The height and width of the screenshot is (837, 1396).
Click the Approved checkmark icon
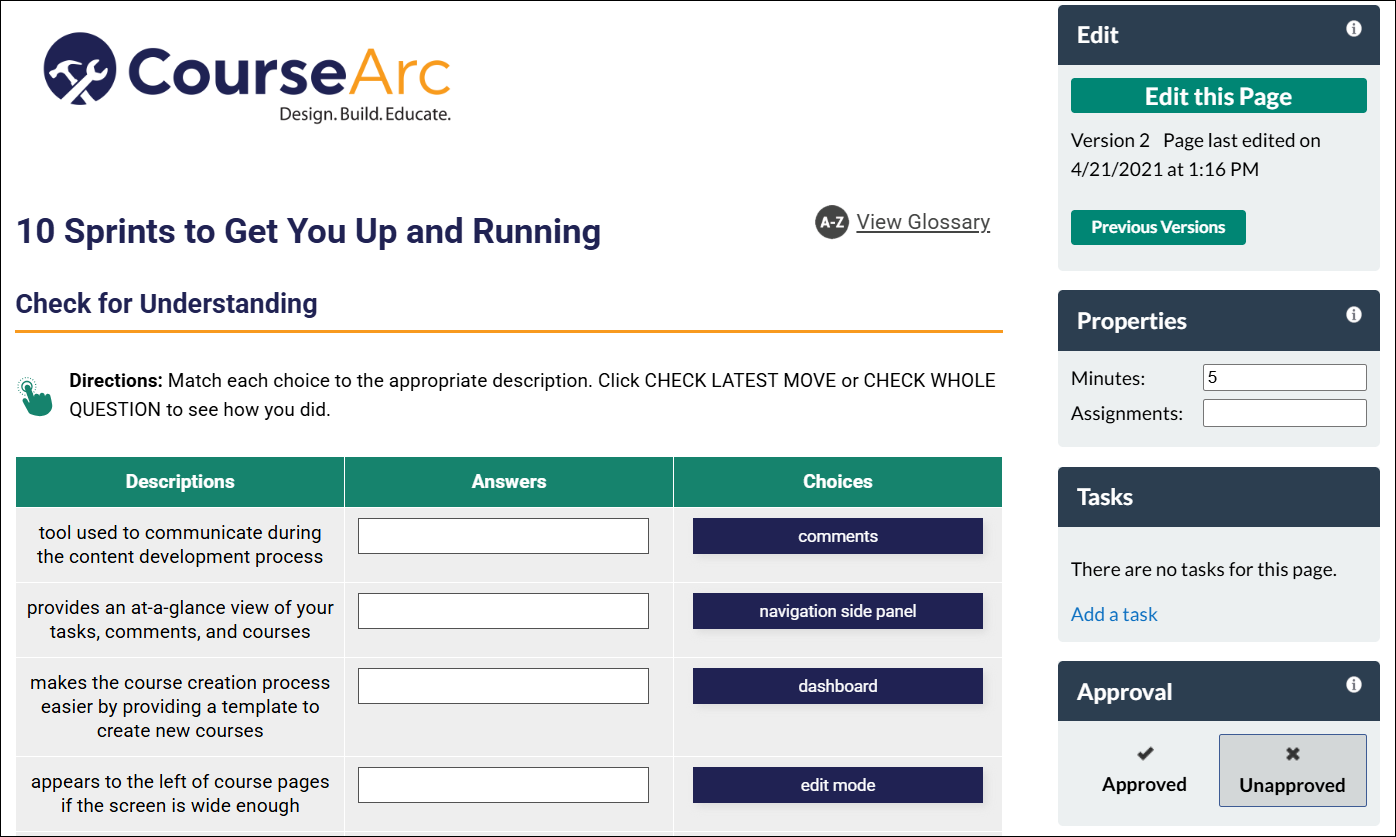[x=1144, y=755]
